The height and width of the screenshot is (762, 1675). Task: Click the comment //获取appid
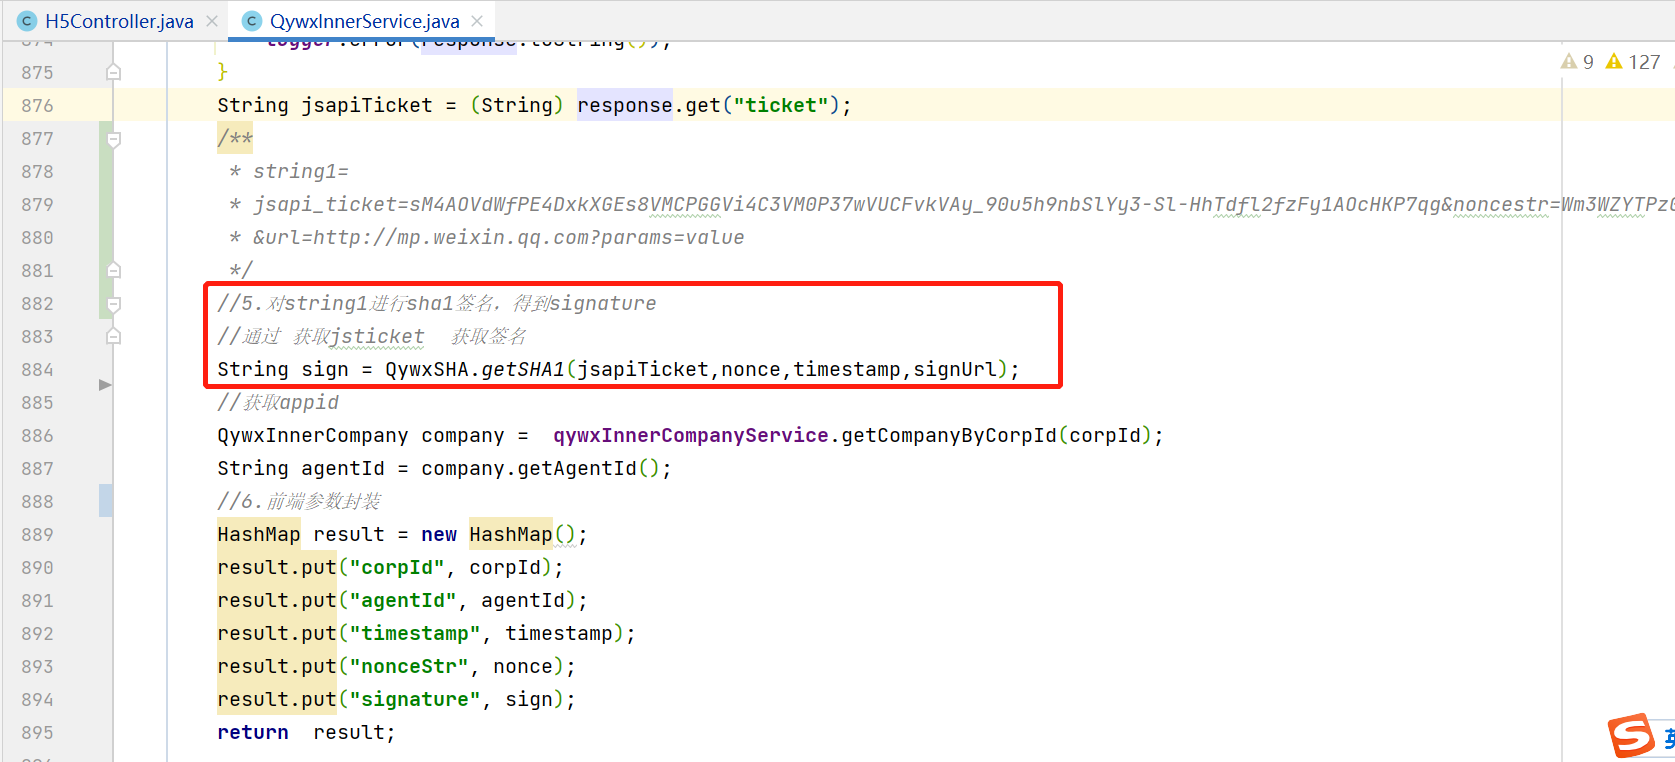pos(278,402)
